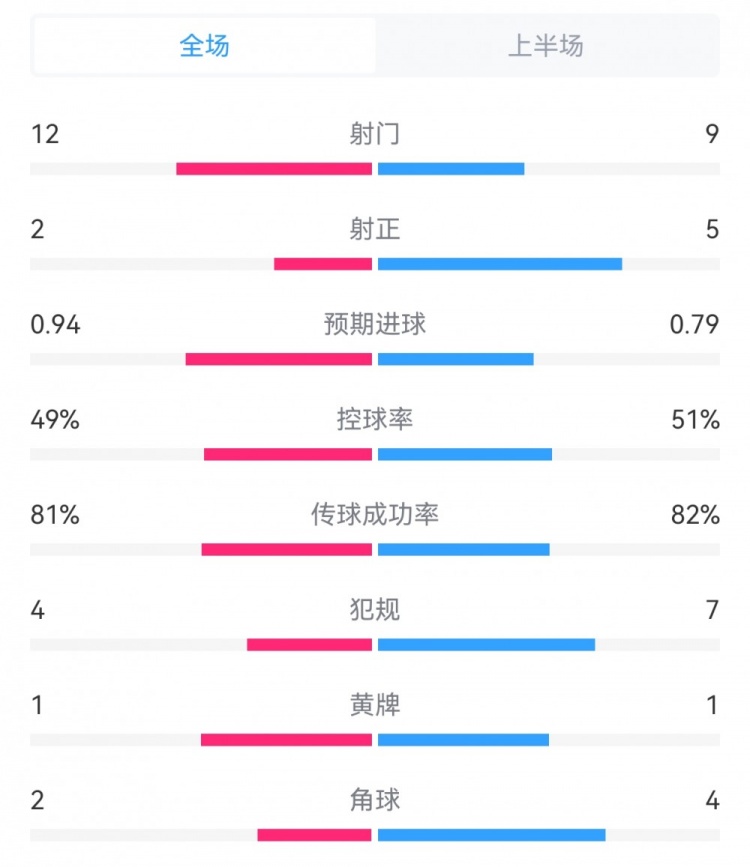Click the red 射门 bar

coord(274,169)
